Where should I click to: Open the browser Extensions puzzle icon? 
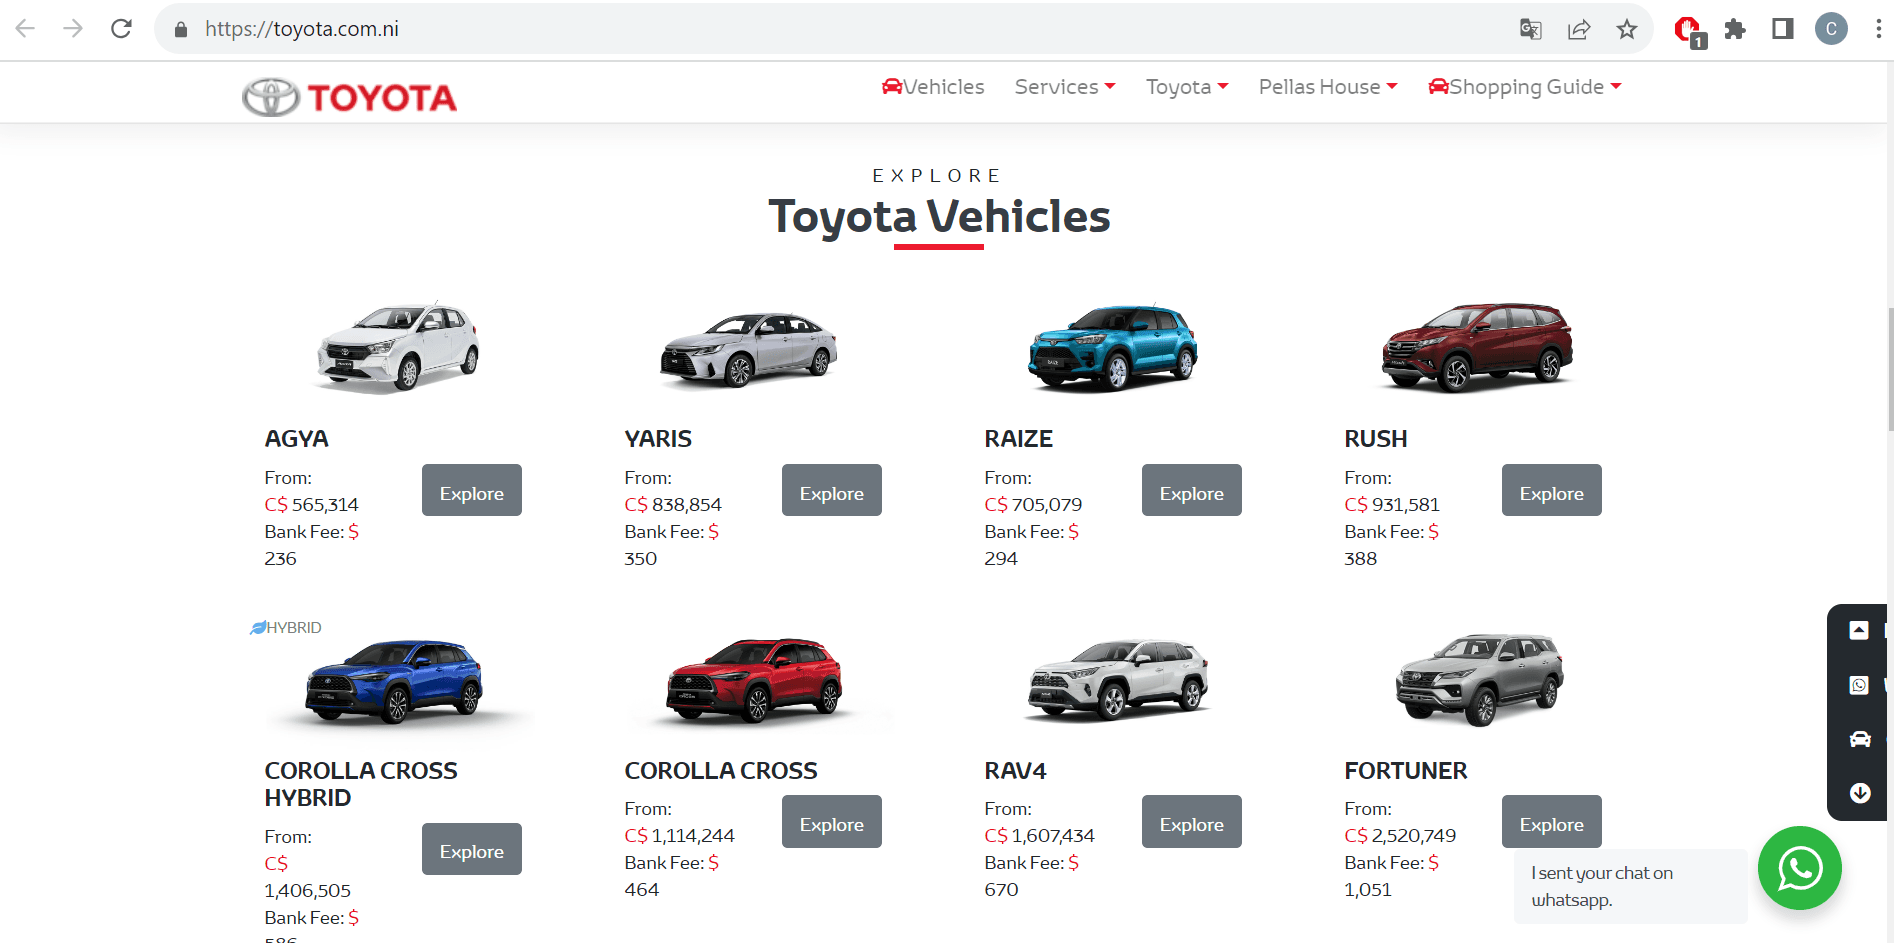tap(1735, 29)
